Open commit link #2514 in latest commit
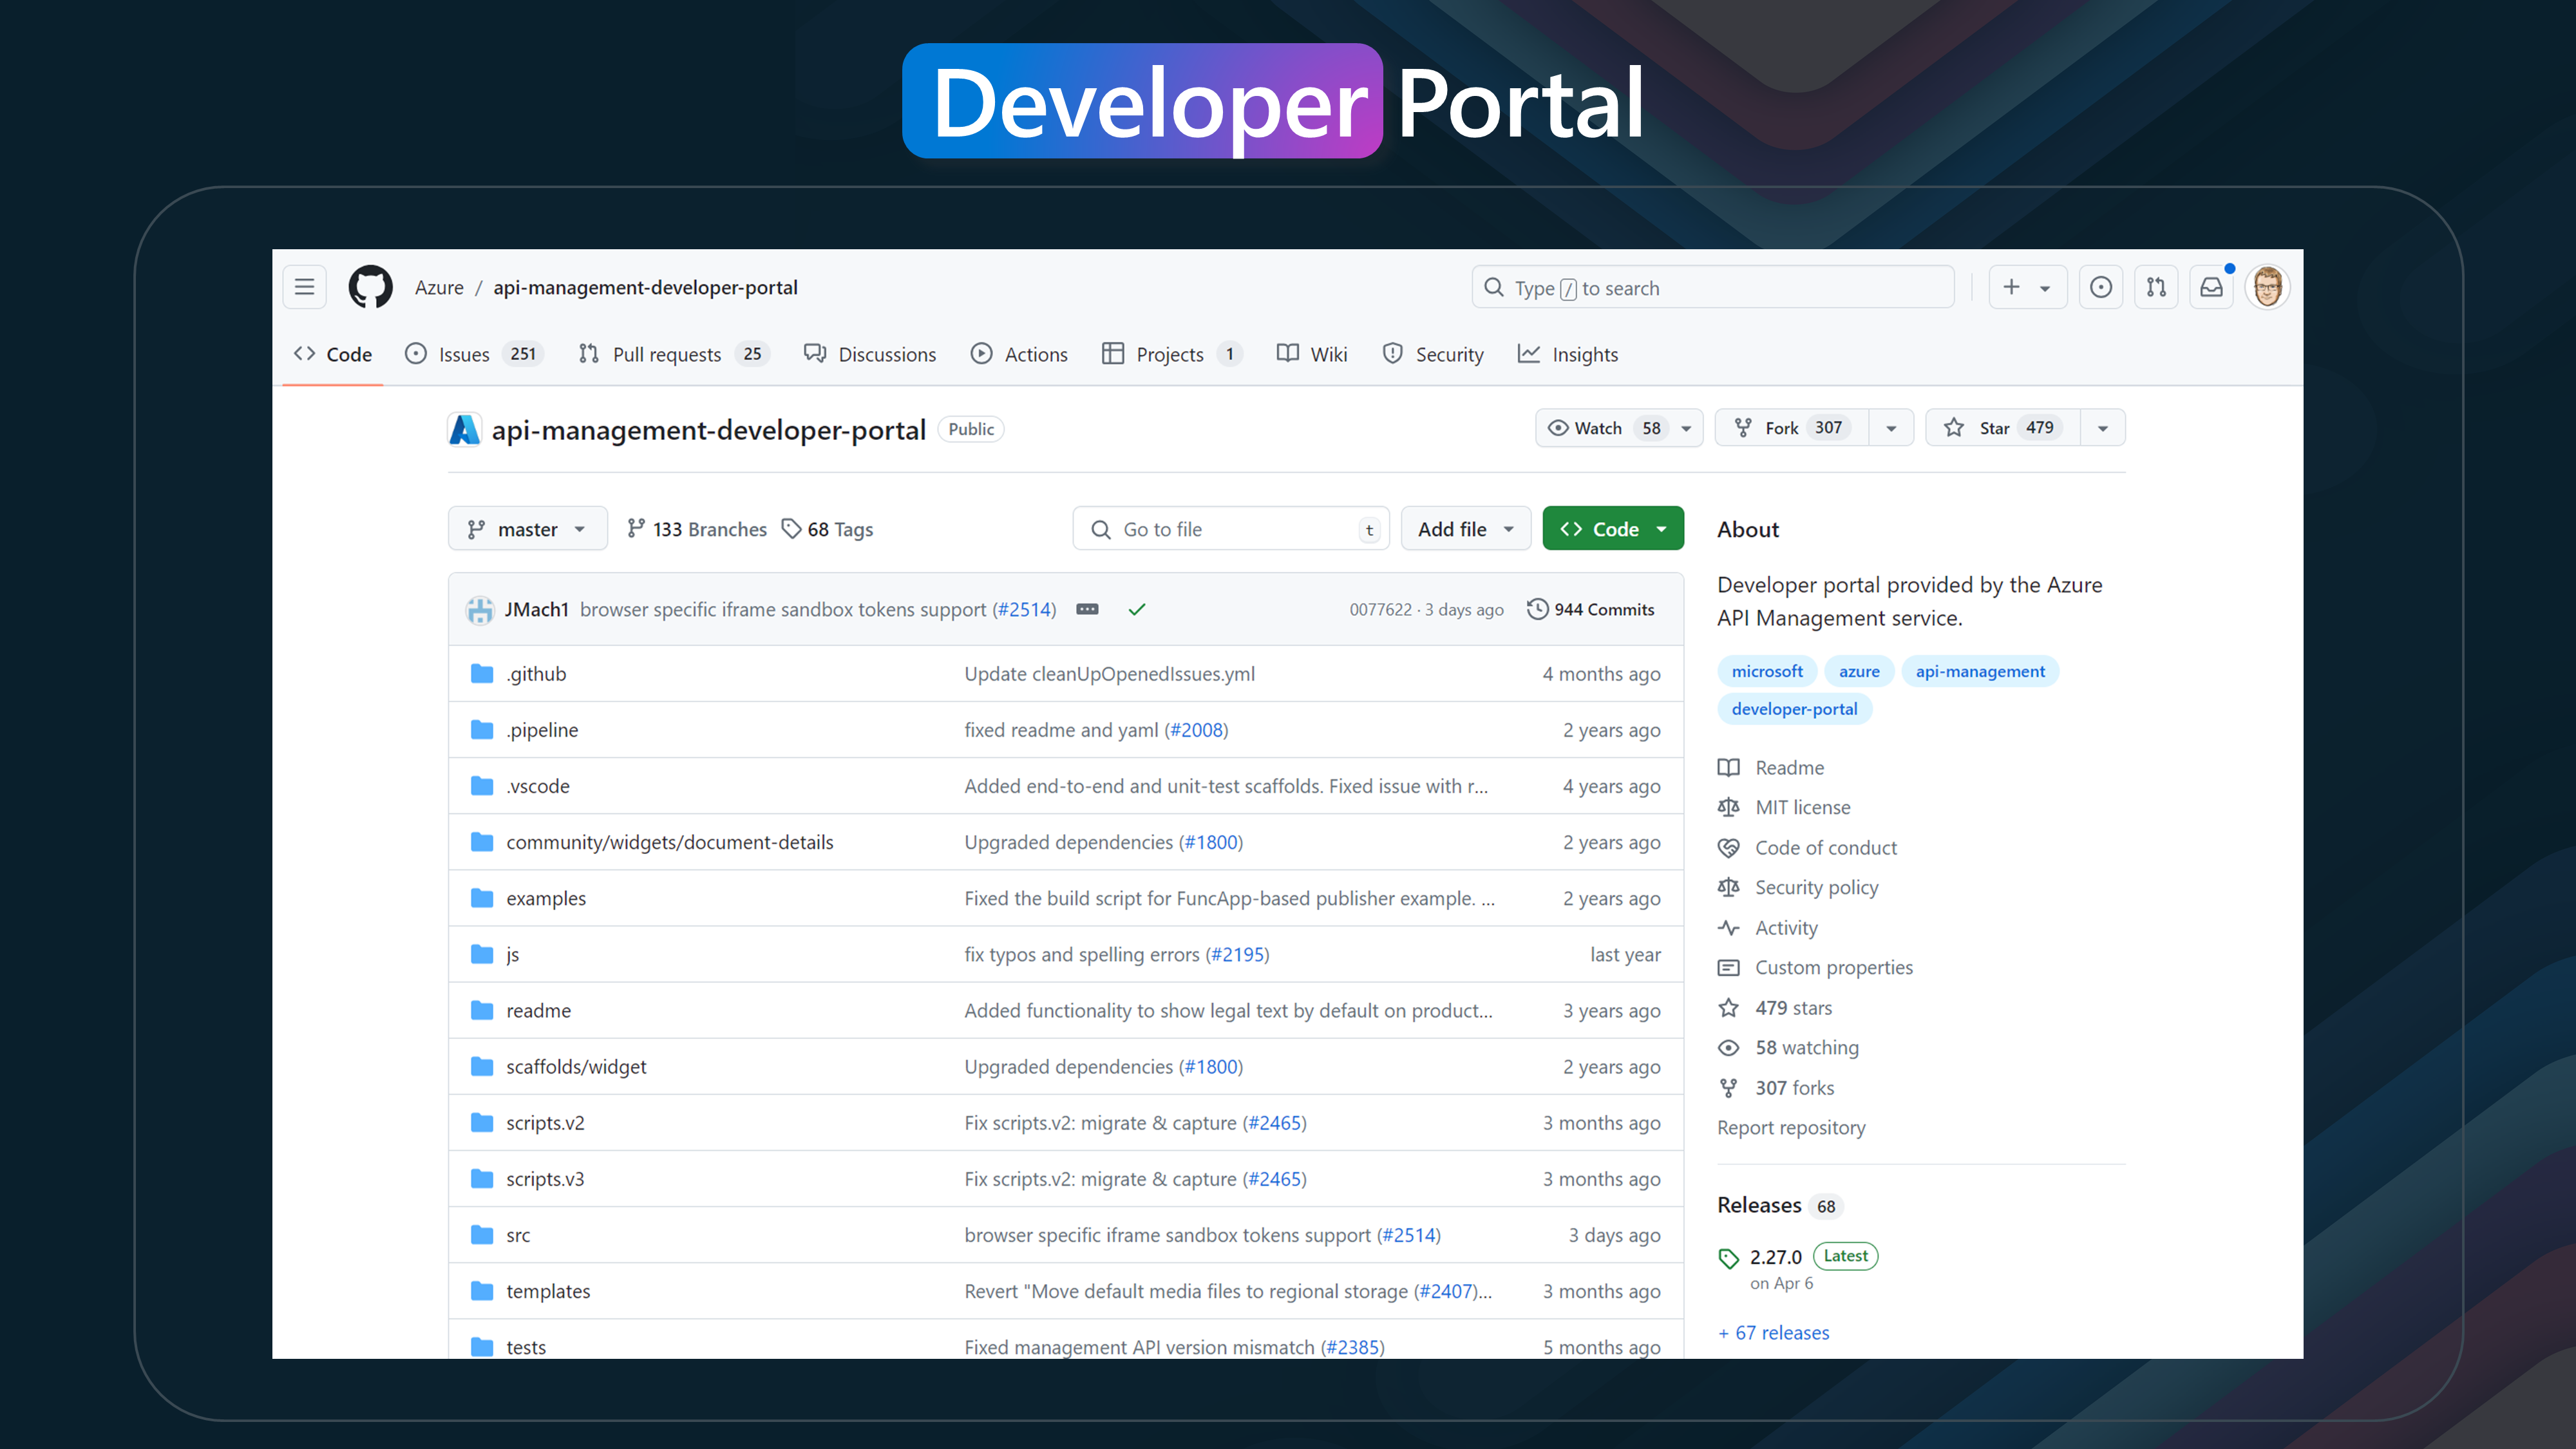This screenshot has width=2576, height=1449. [1024, 610]
